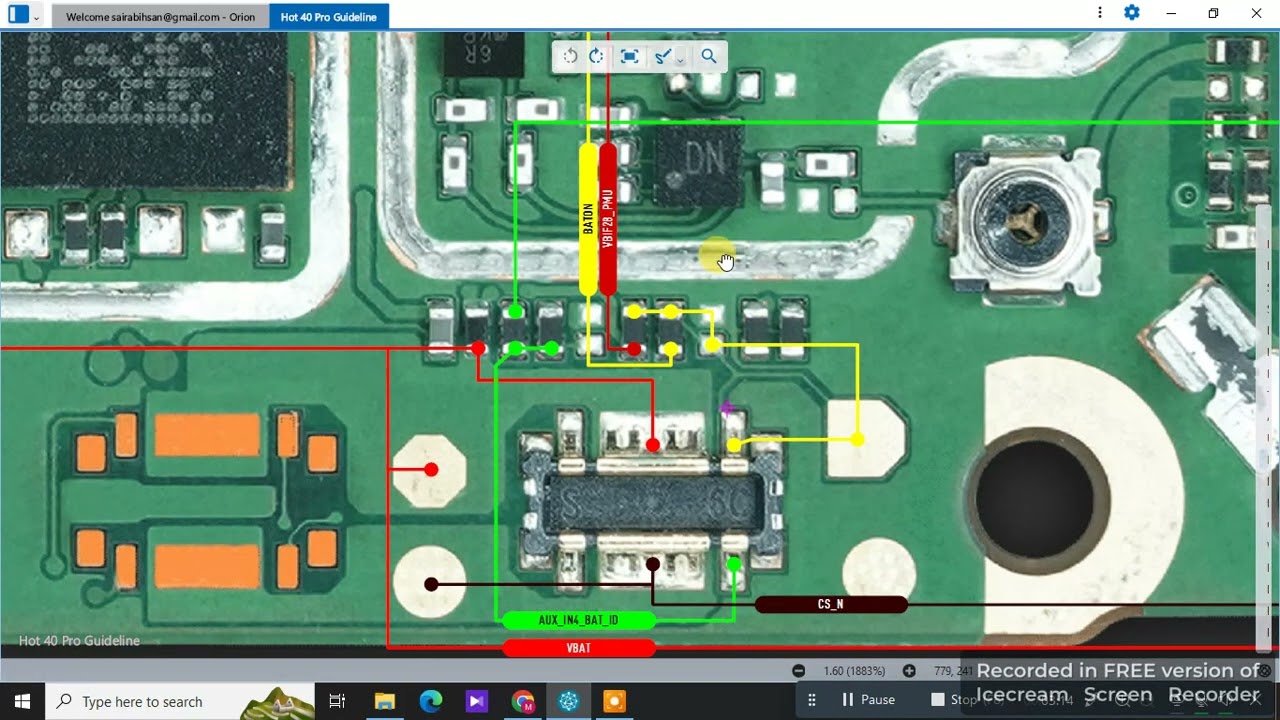Screen dimensions: 1280x720
Task: Open the Windows Start menu
Action: pos(22,701)
